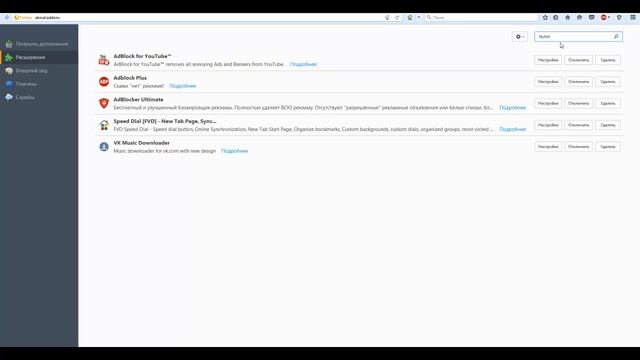Open Получить дополнения in the sidebar

pyautogui.click(x=39, y=44)
